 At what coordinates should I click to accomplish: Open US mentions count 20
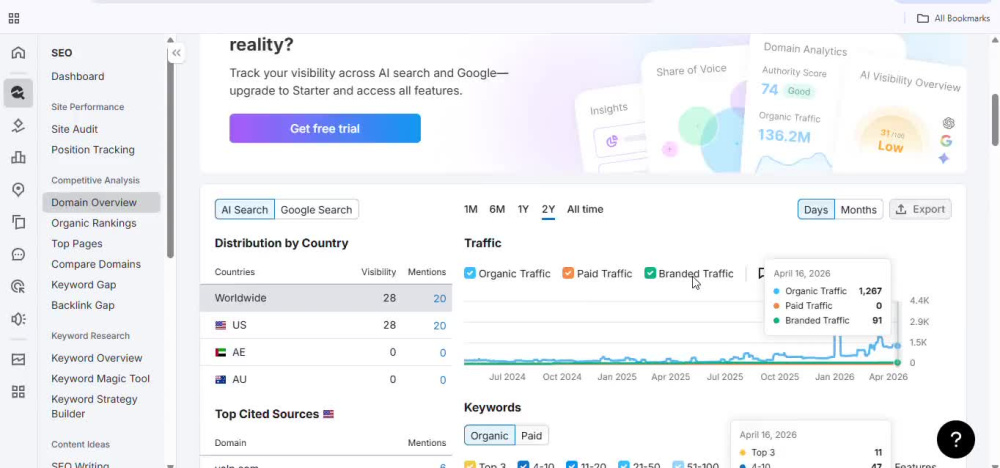[x=439, y=326]
